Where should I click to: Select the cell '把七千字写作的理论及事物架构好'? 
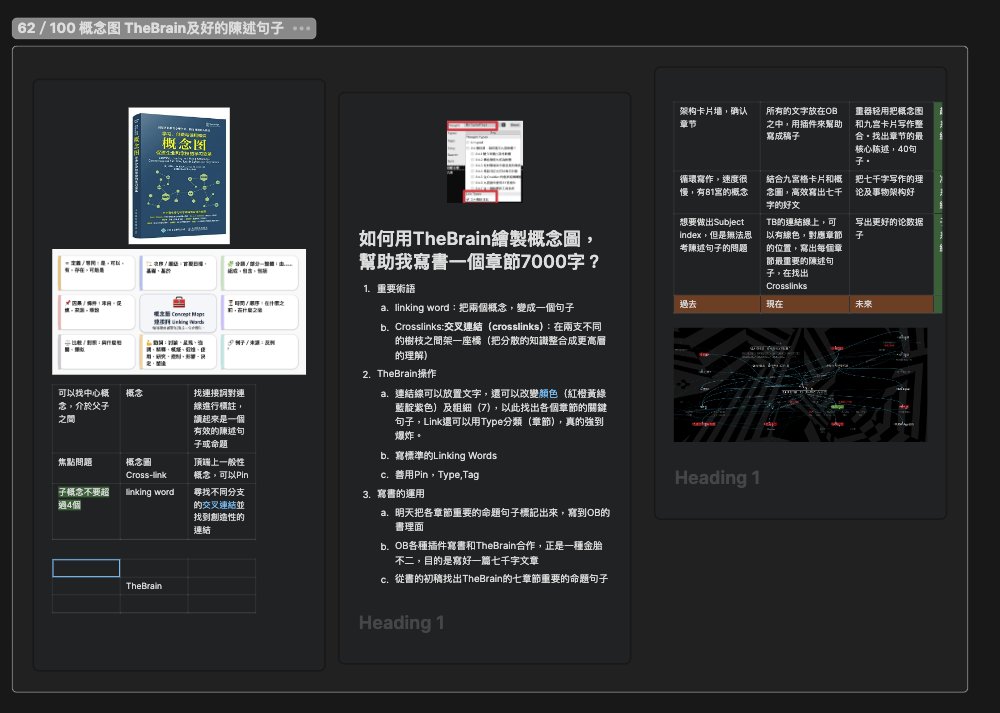(x=891, y=191)
